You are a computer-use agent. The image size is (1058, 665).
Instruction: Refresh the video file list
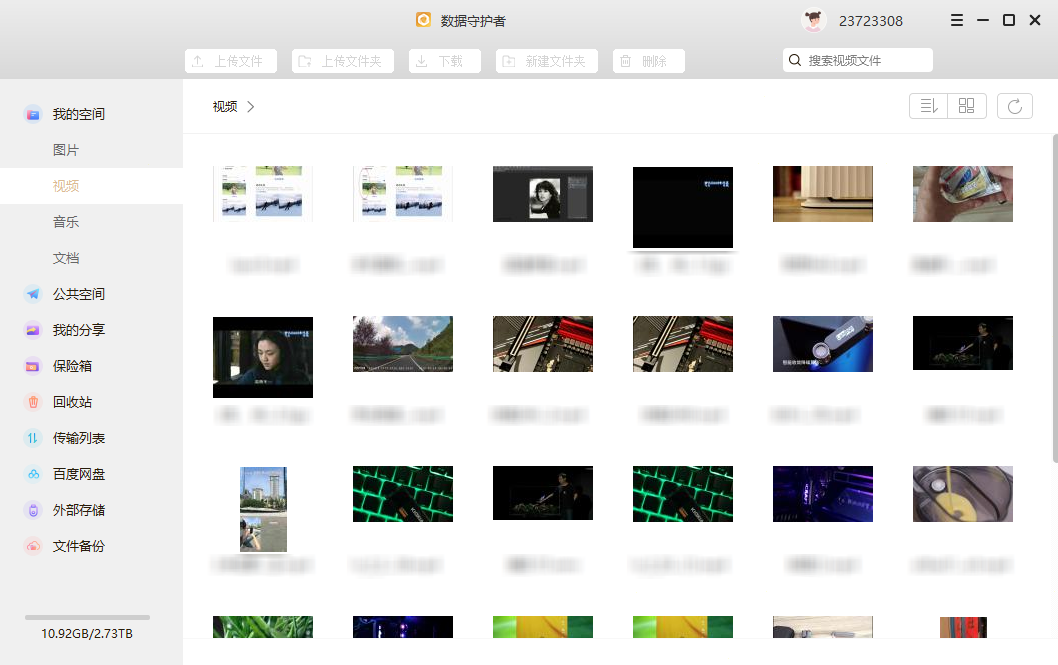[1014, 106]
